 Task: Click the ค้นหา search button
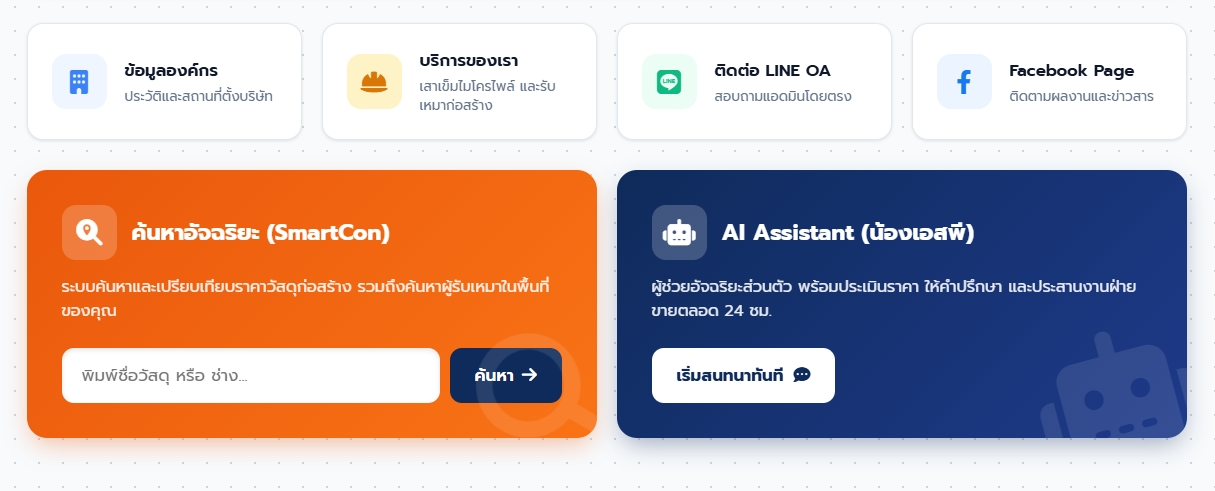click(506, 375)
